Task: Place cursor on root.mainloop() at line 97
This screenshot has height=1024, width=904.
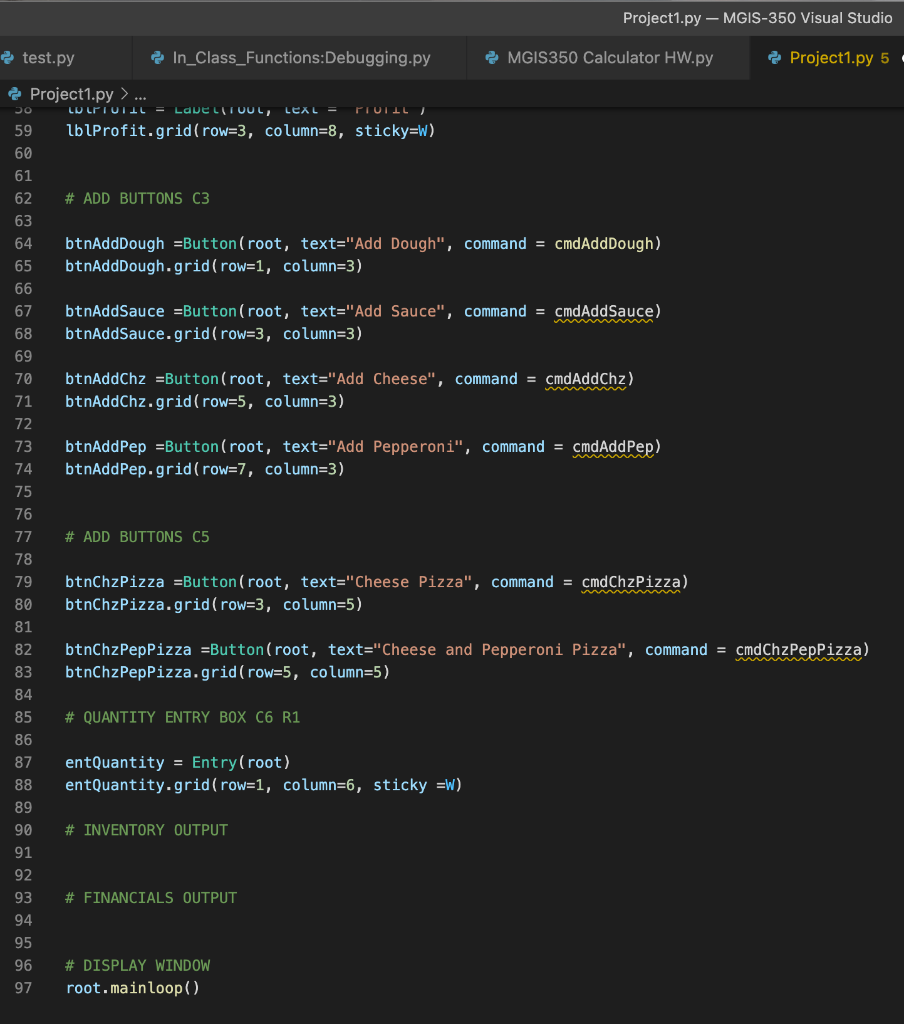Action: 131,987
